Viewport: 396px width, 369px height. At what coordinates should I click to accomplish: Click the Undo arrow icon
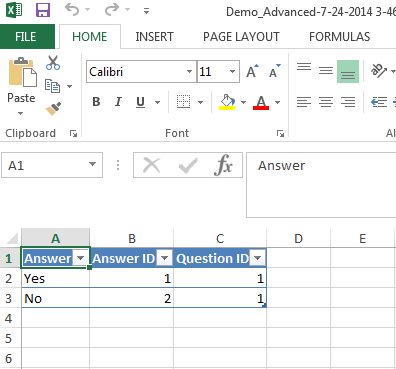[x=72, y=10]
